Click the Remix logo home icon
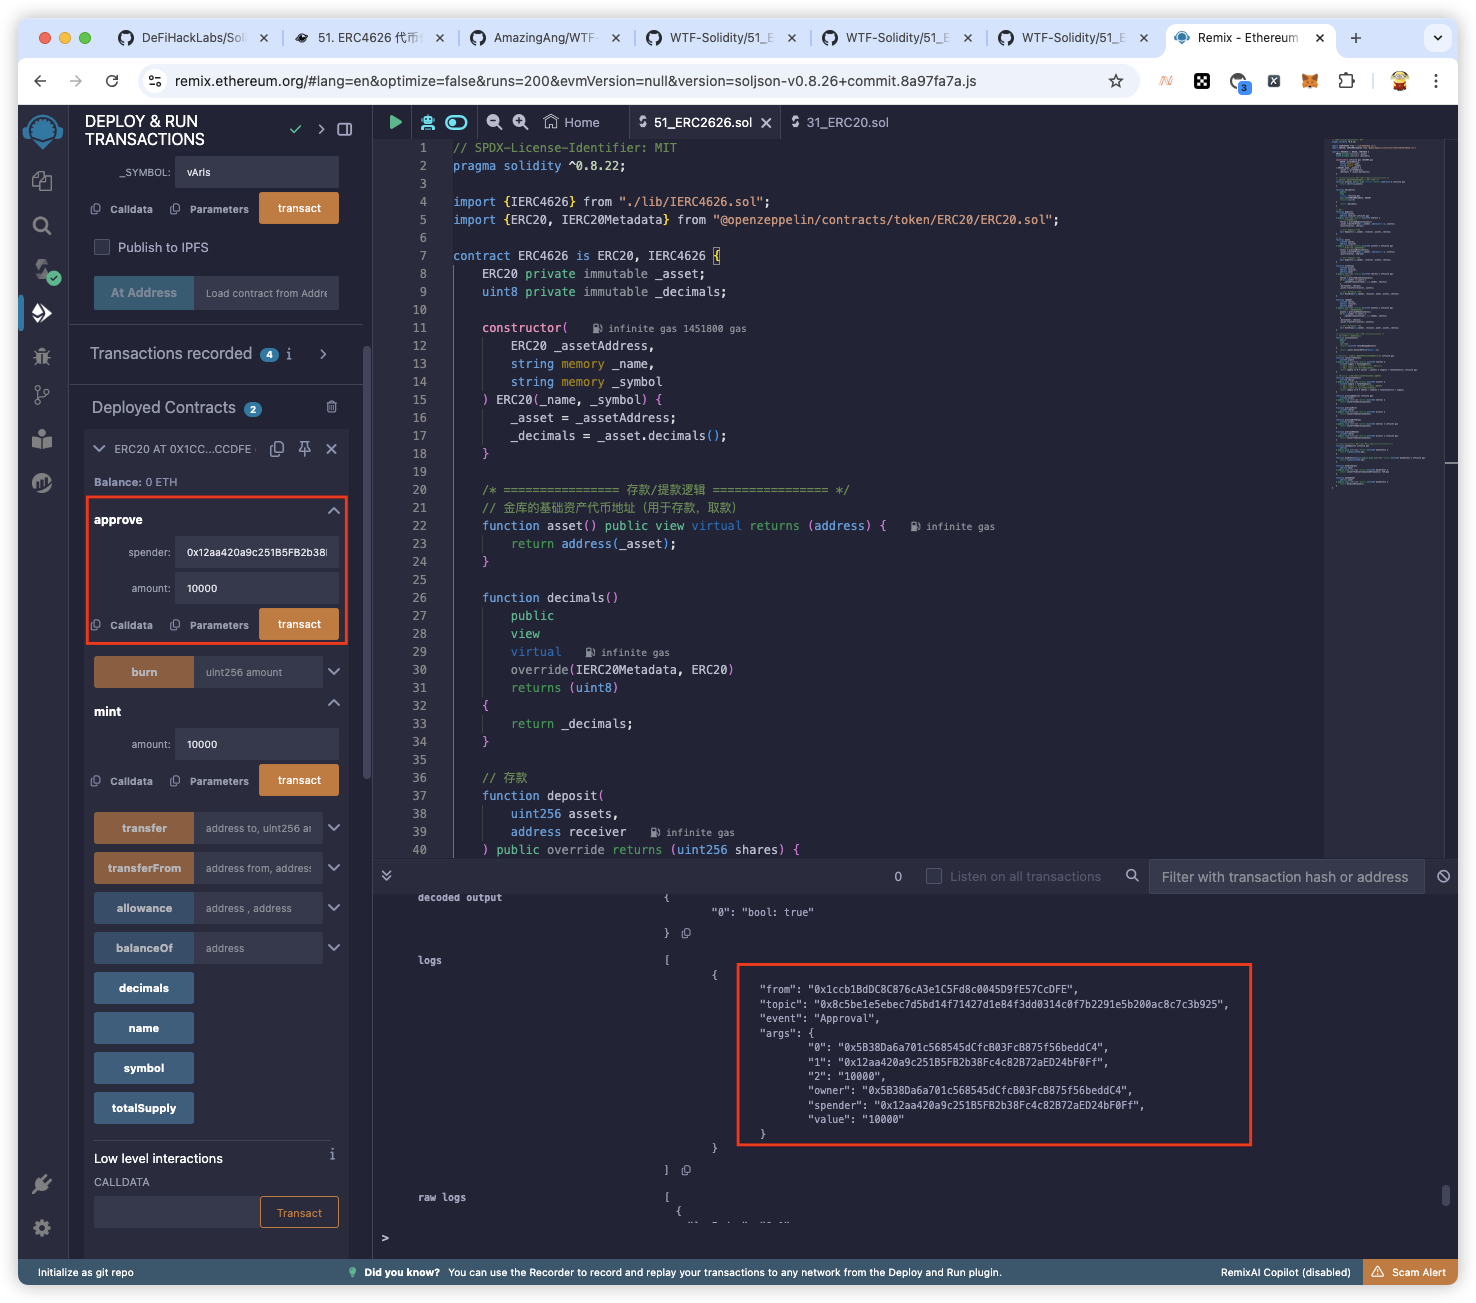Screen dimensions: 1476x1303 point(42,132)
